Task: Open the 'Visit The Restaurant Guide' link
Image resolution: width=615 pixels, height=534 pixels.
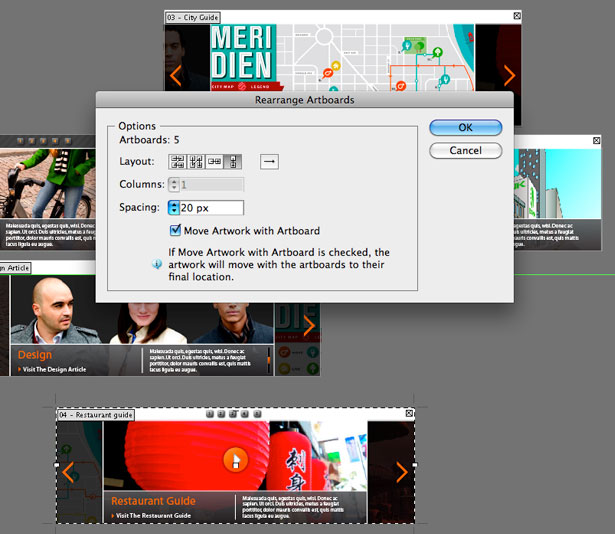Action: 151,516
